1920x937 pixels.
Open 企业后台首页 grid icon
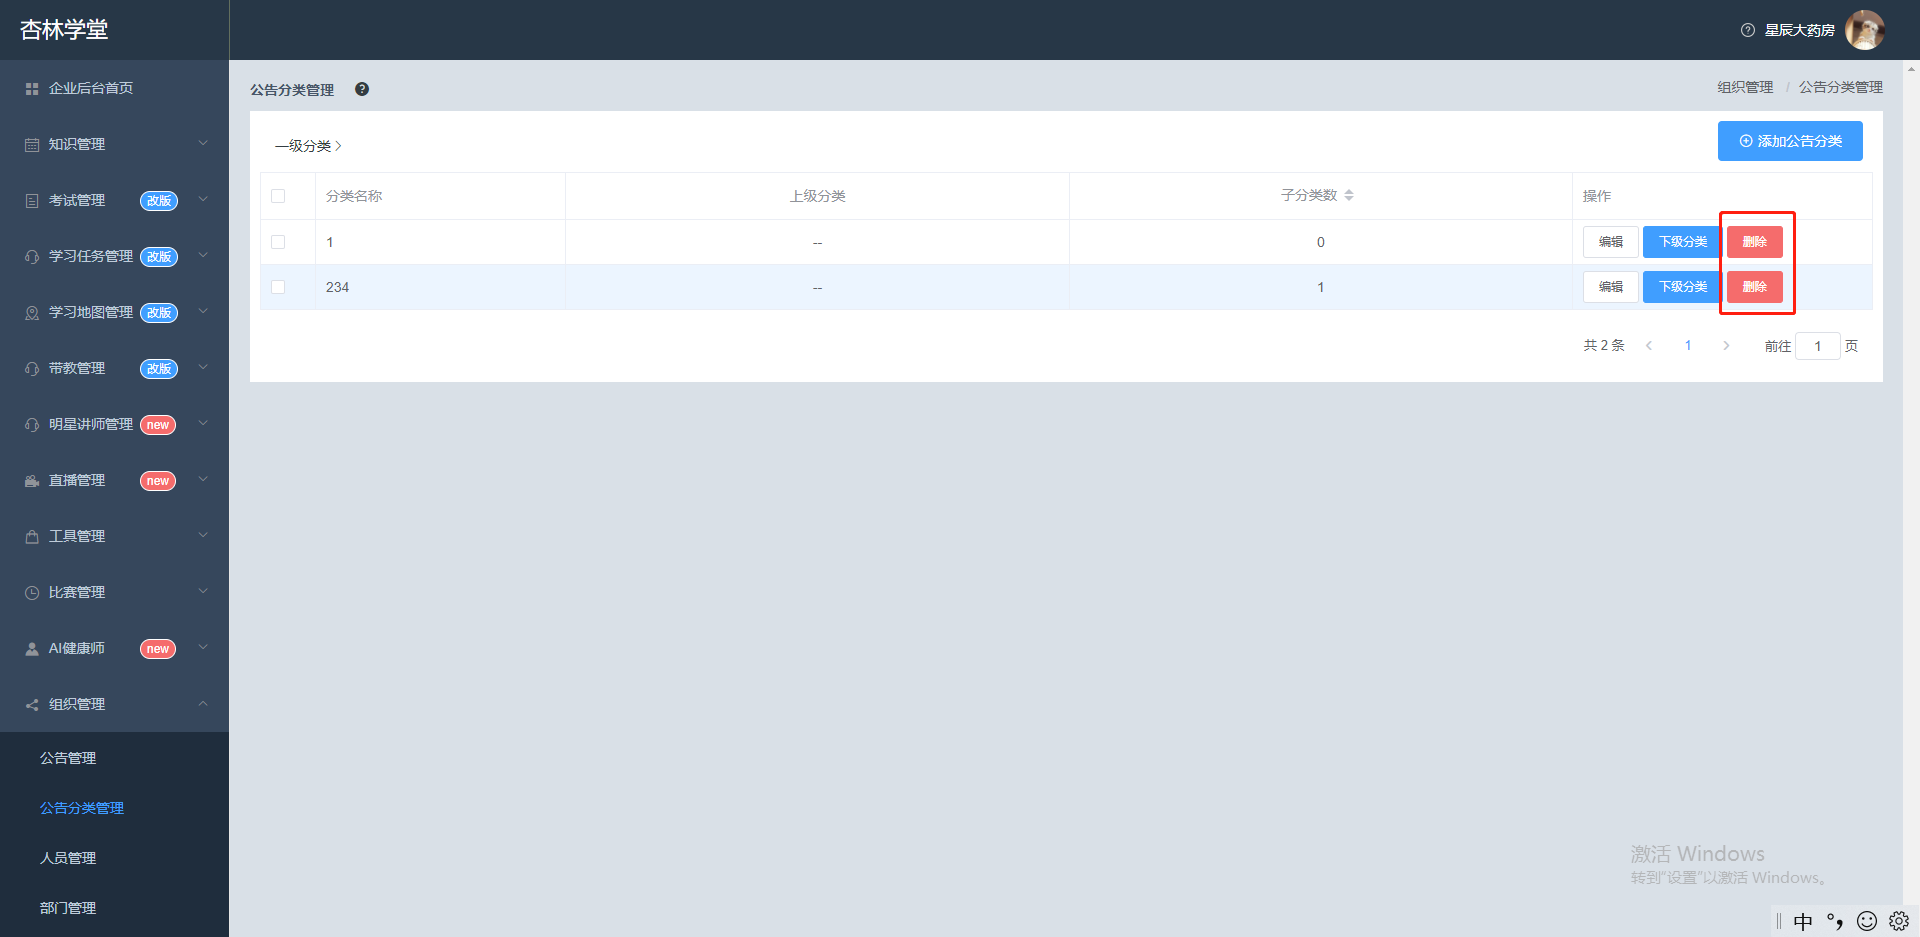coord(32,89)
